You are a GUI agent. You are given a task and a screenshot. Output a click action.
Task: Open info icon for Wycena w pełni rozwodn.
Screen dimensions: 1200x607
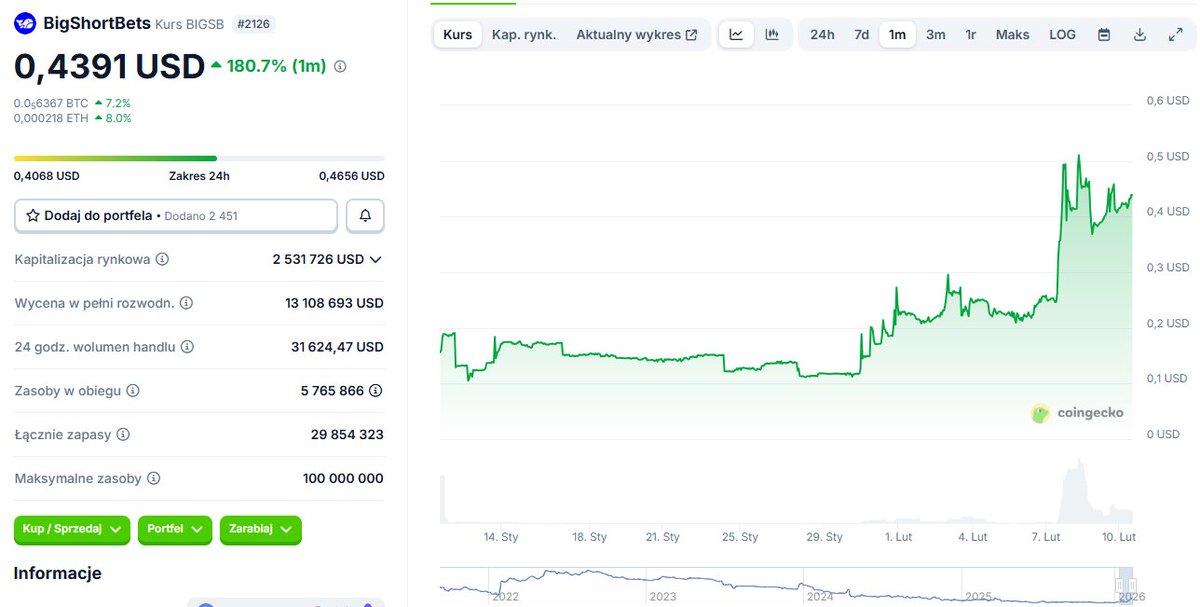coord(186,303)
